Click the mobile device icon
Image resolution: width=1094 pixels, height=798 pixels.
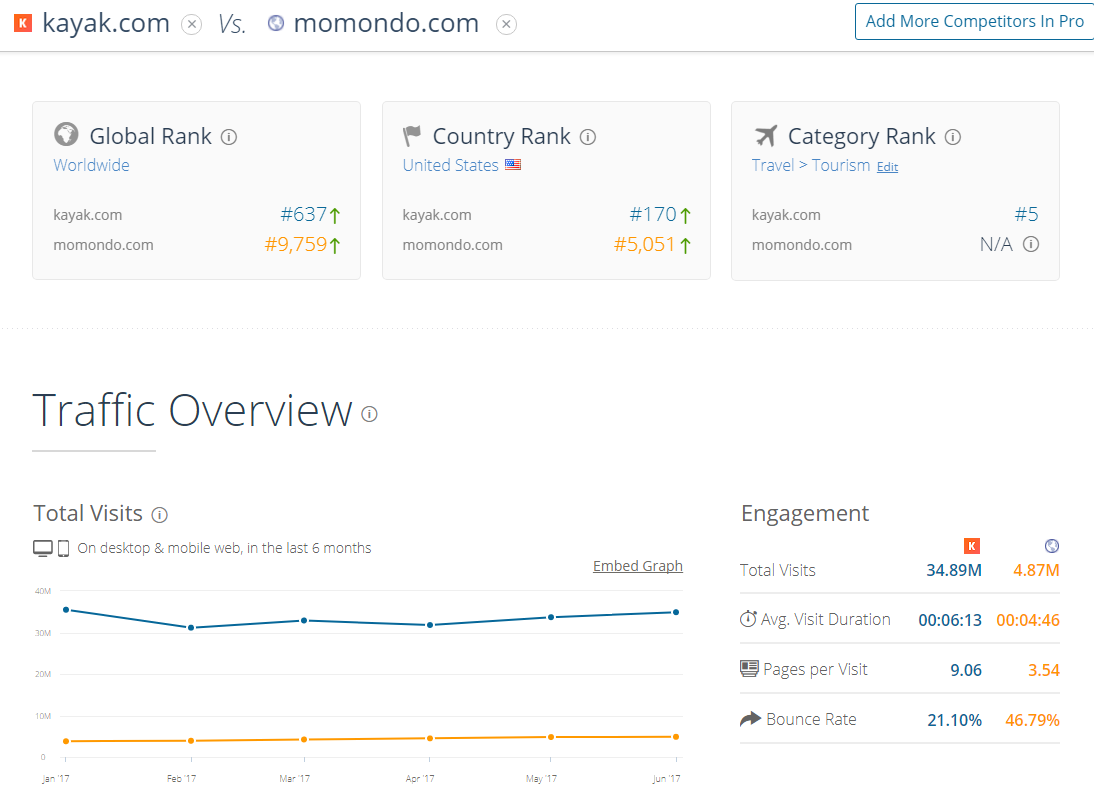click(63, 549)
